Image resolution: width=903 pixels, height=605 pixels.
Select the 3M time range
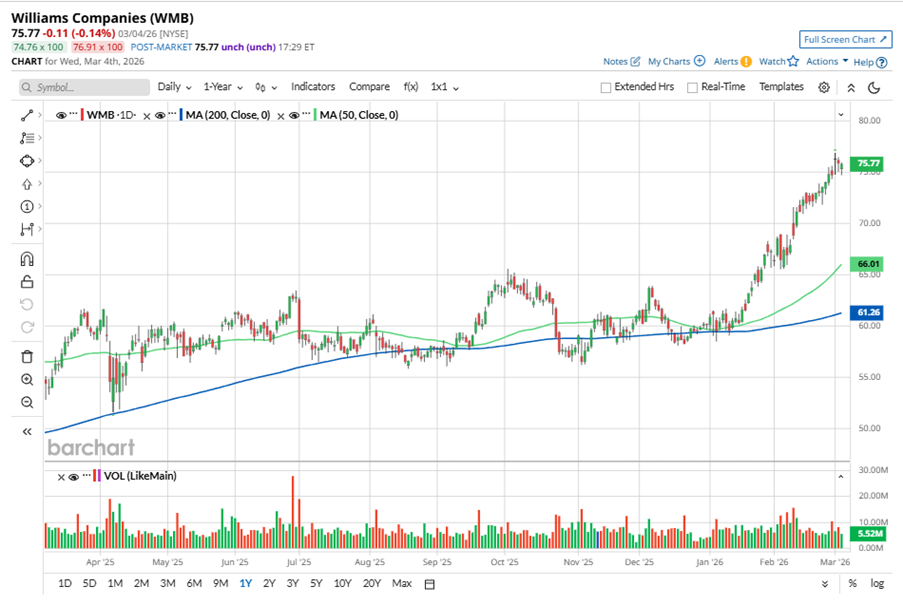168,584
